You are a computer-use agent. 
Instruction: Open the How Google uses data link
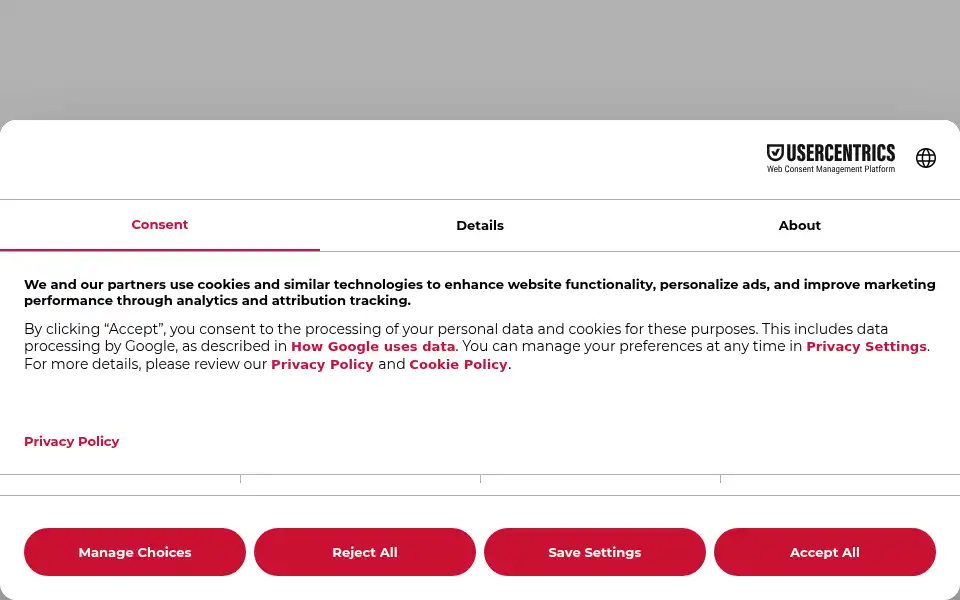[373, 346]
